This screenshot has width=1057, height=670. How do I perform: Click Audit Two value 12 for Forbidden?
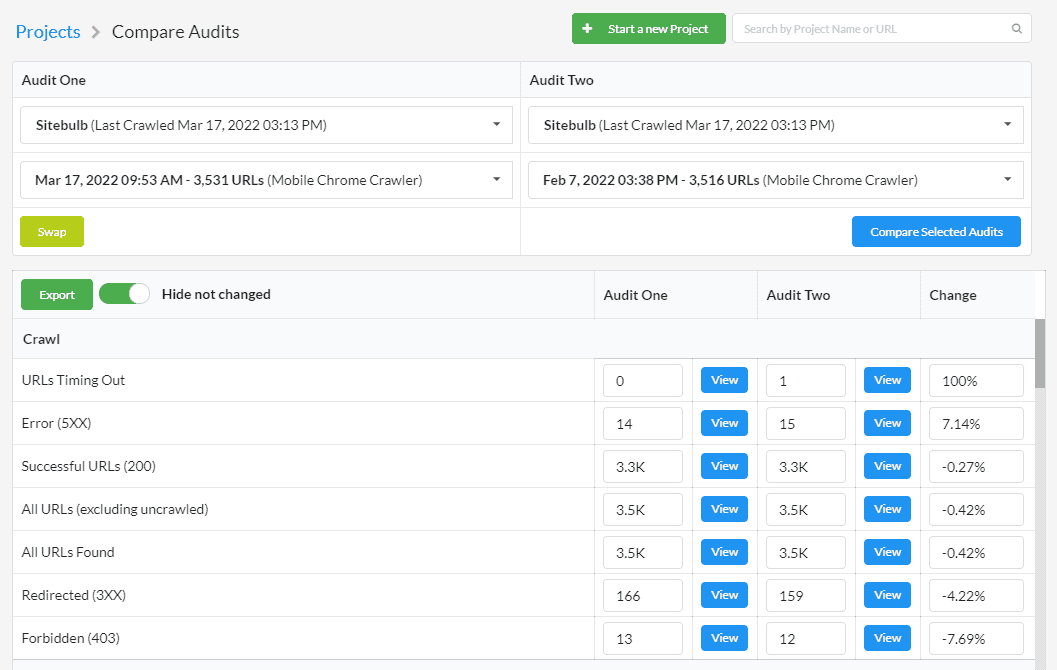[806, 639]
